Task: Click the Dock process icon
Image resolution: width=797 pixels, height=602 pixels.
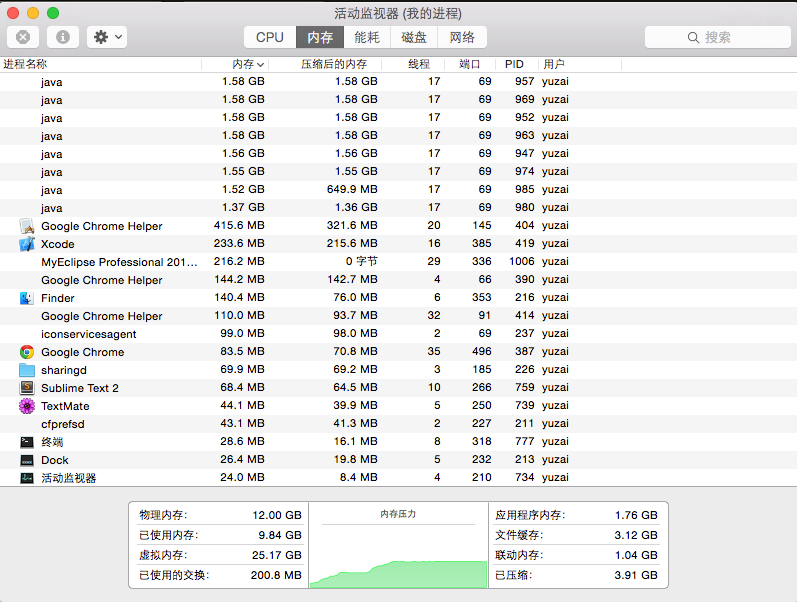Action: click(x=27, y=460)
